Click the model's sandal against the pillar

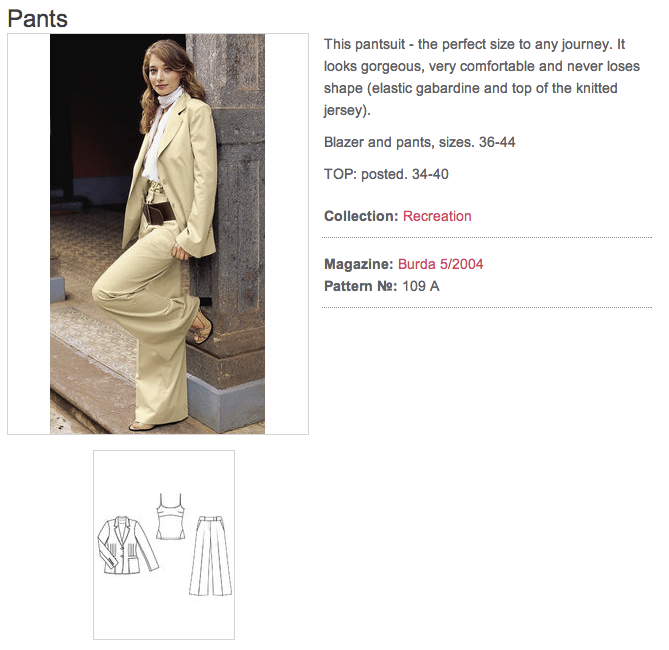tap(202, 326)
